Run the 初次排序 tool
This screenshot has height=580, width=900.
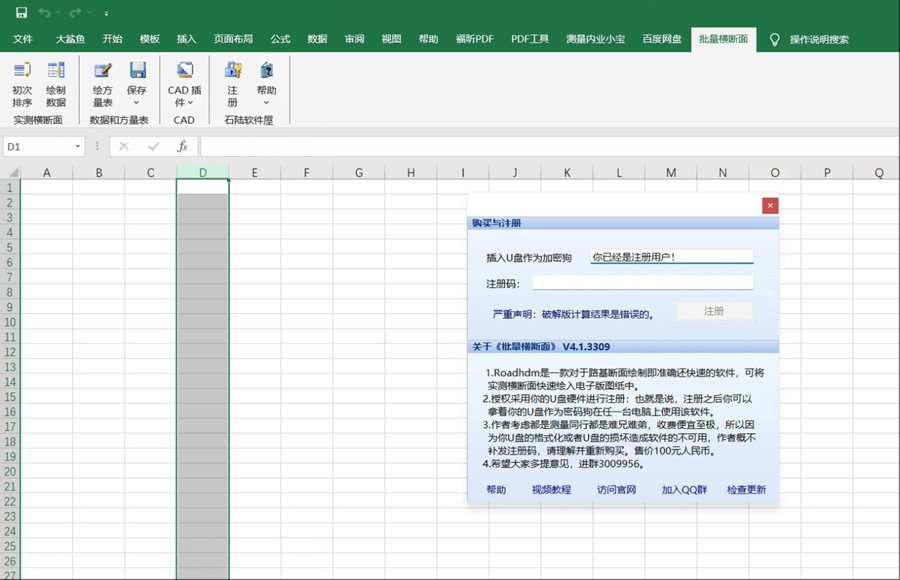click(x=22, y=84)
